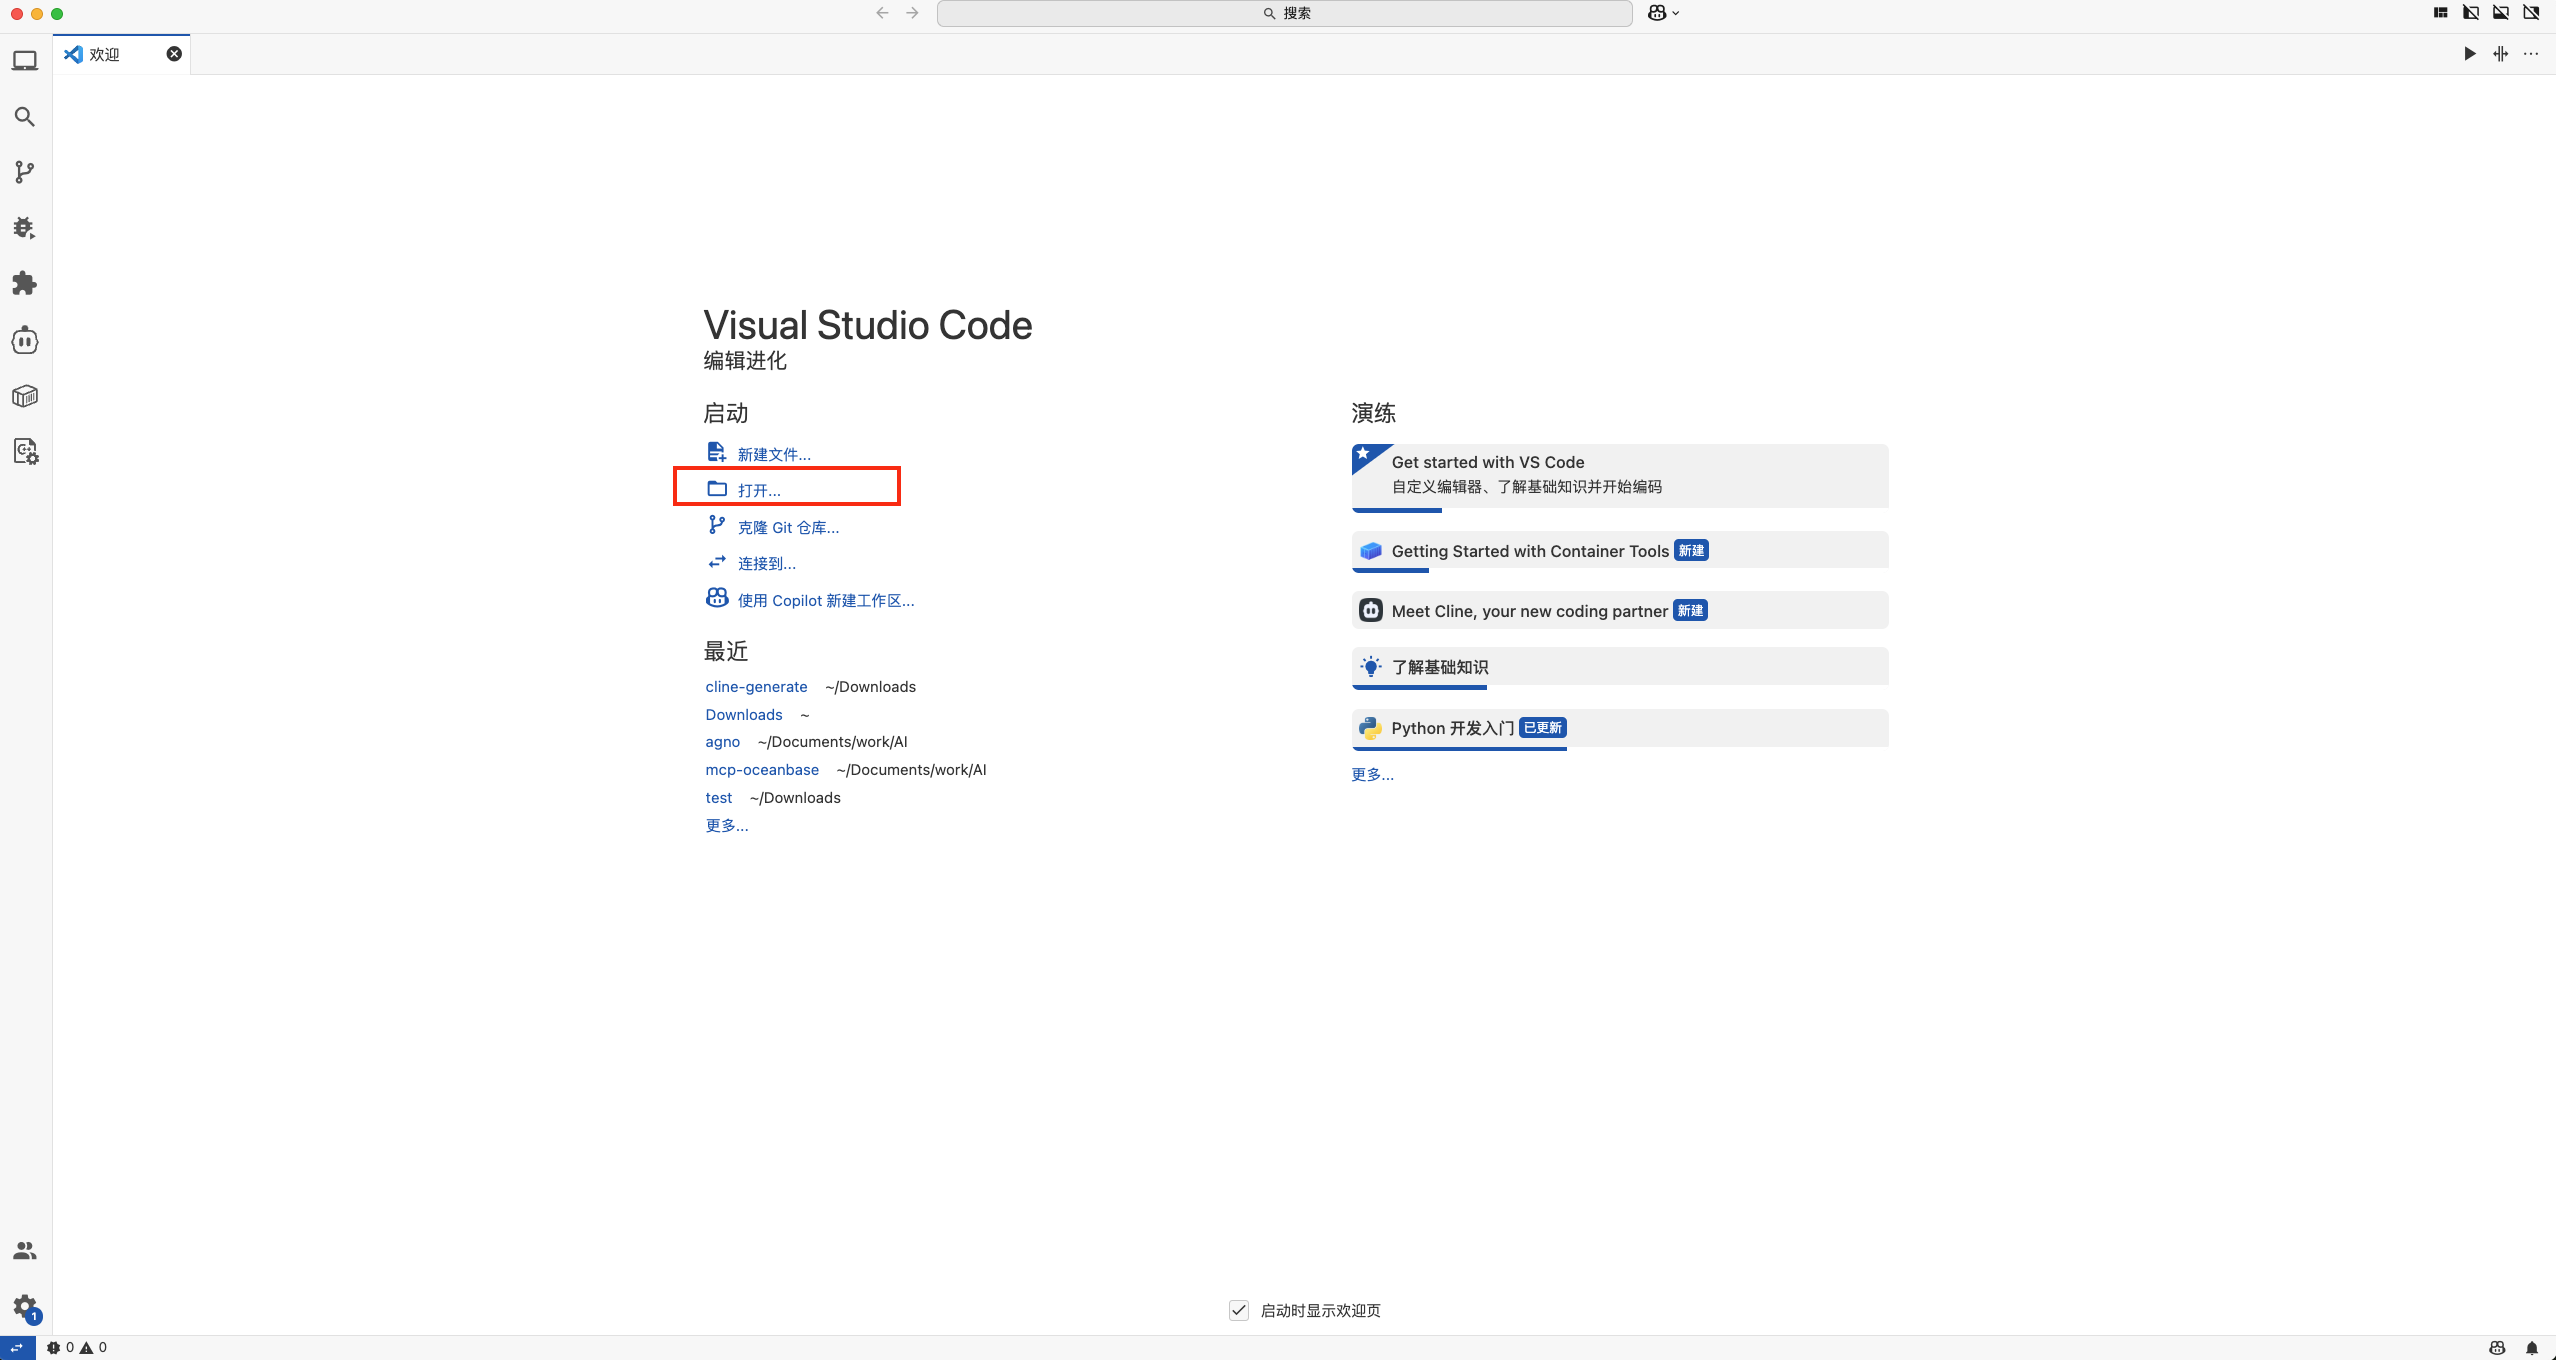
Task: Open the Search view in activity bar
Action: [x=25, y=117]
